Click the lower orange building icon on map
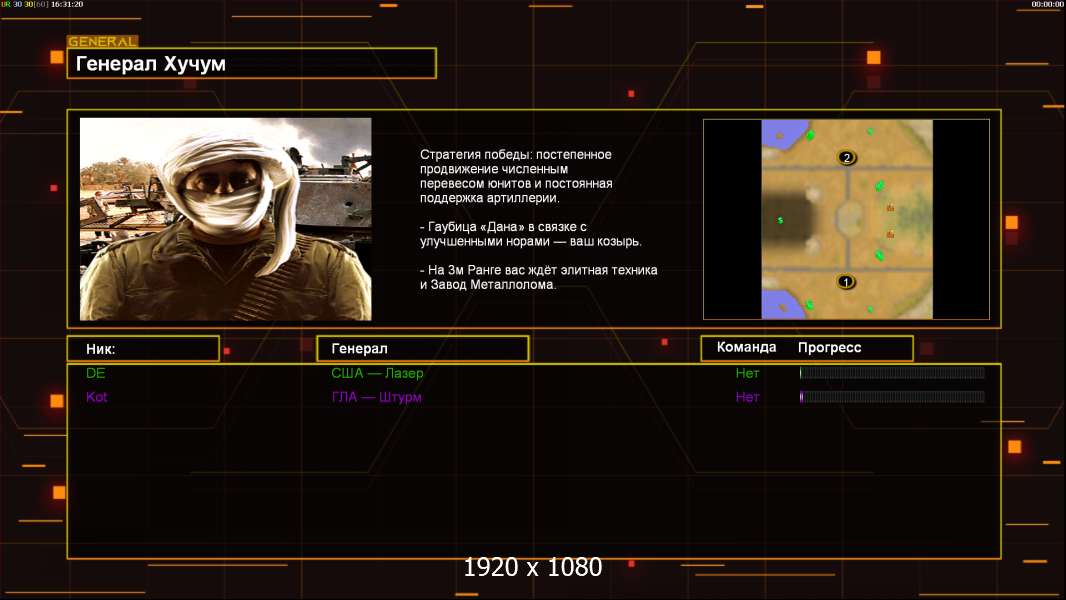 890,234
